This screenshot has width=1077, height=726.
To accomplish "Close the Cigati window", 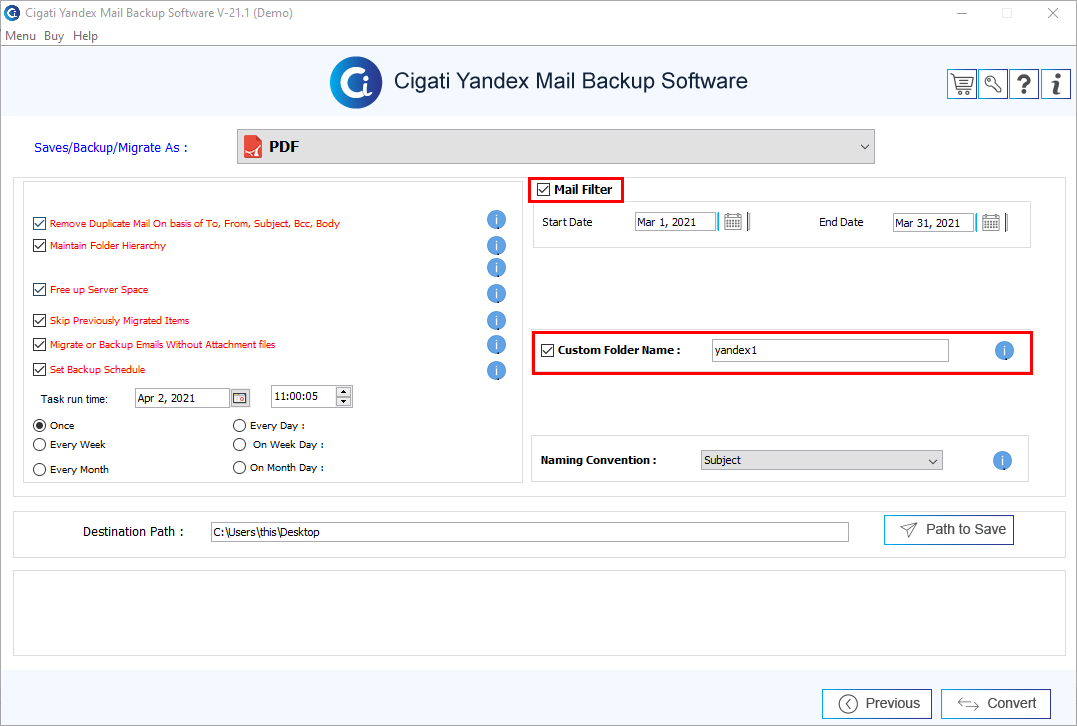I will pyautogui.click(x=1052, y=13).
